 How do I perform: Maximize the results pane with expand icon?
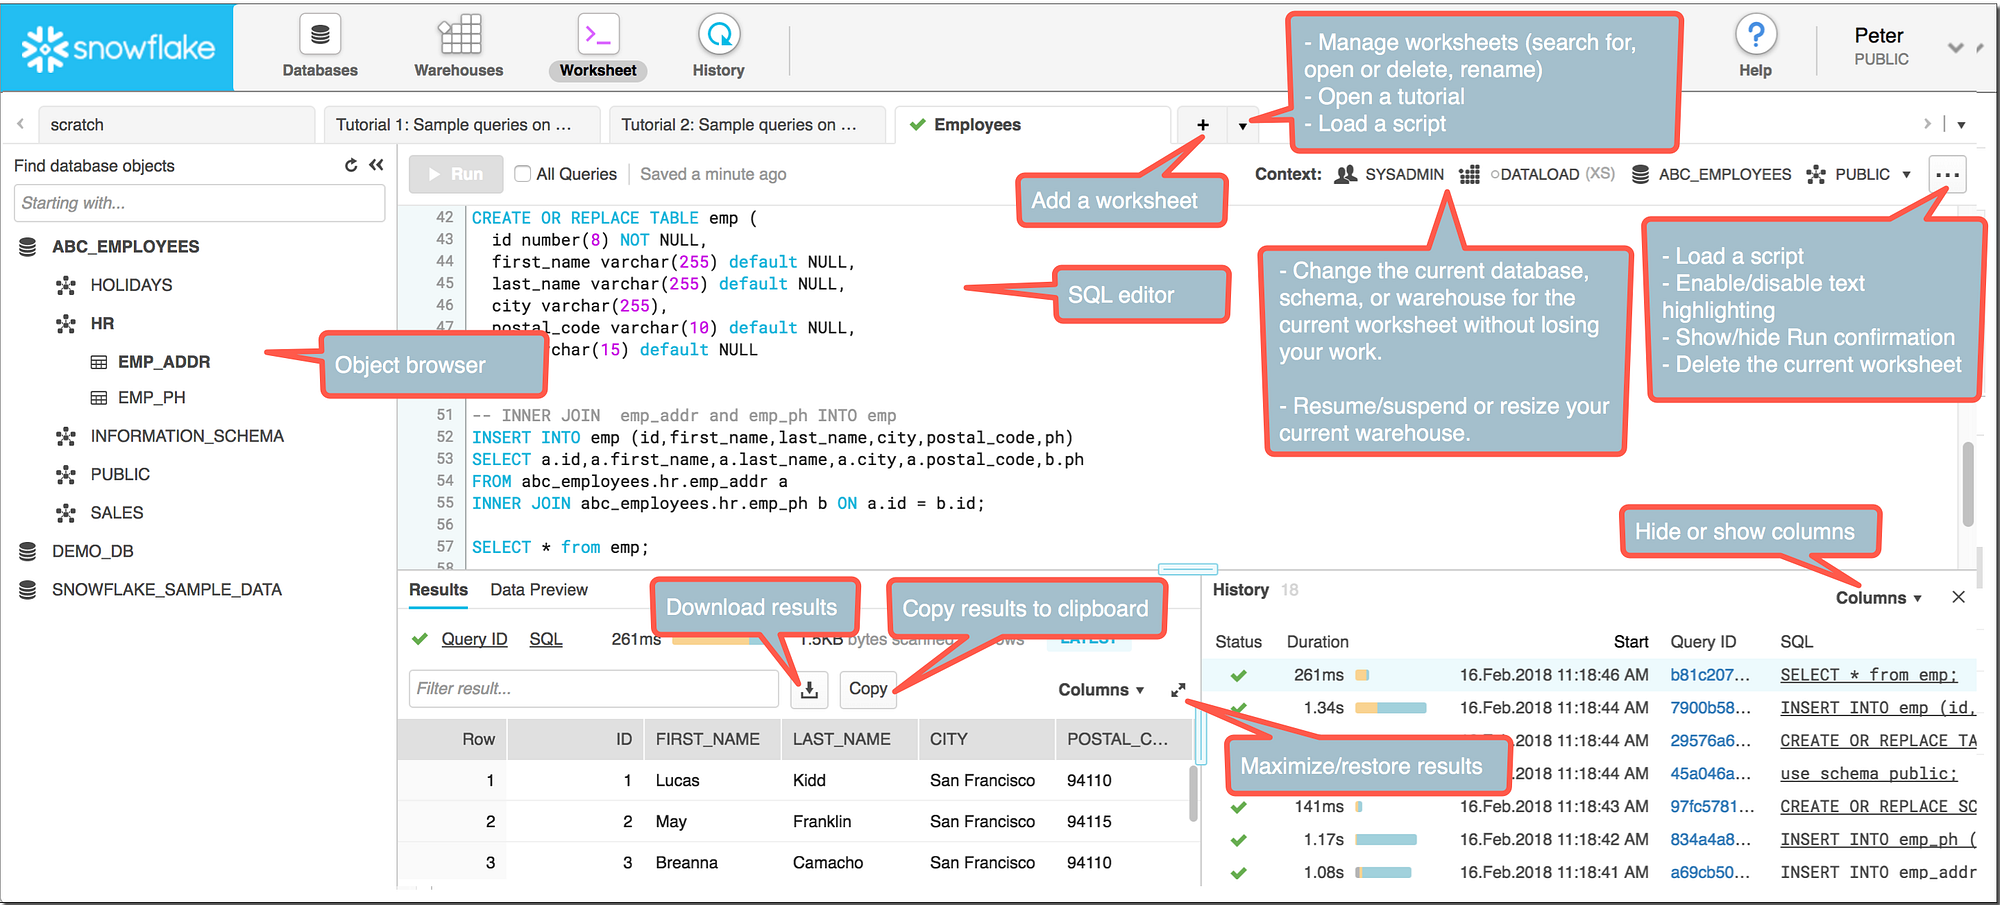coord(1178,690)
